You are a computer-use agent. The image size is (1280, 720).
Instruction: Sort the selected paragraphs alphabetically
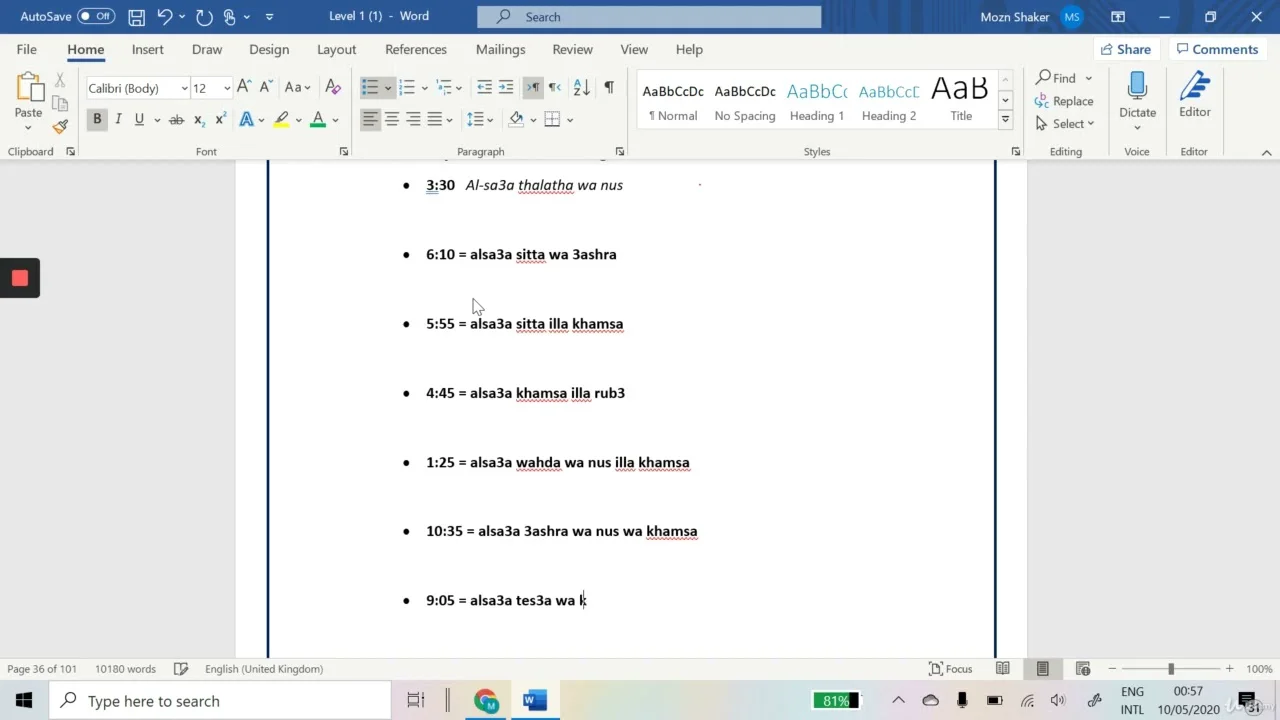tap(582, 88)
